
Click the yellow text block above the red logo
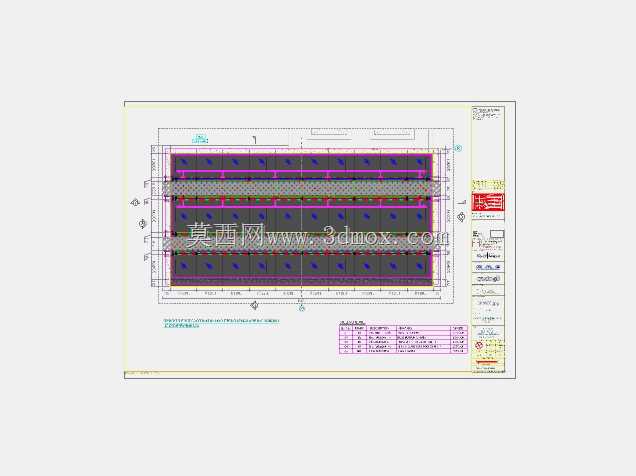point(488,186)
